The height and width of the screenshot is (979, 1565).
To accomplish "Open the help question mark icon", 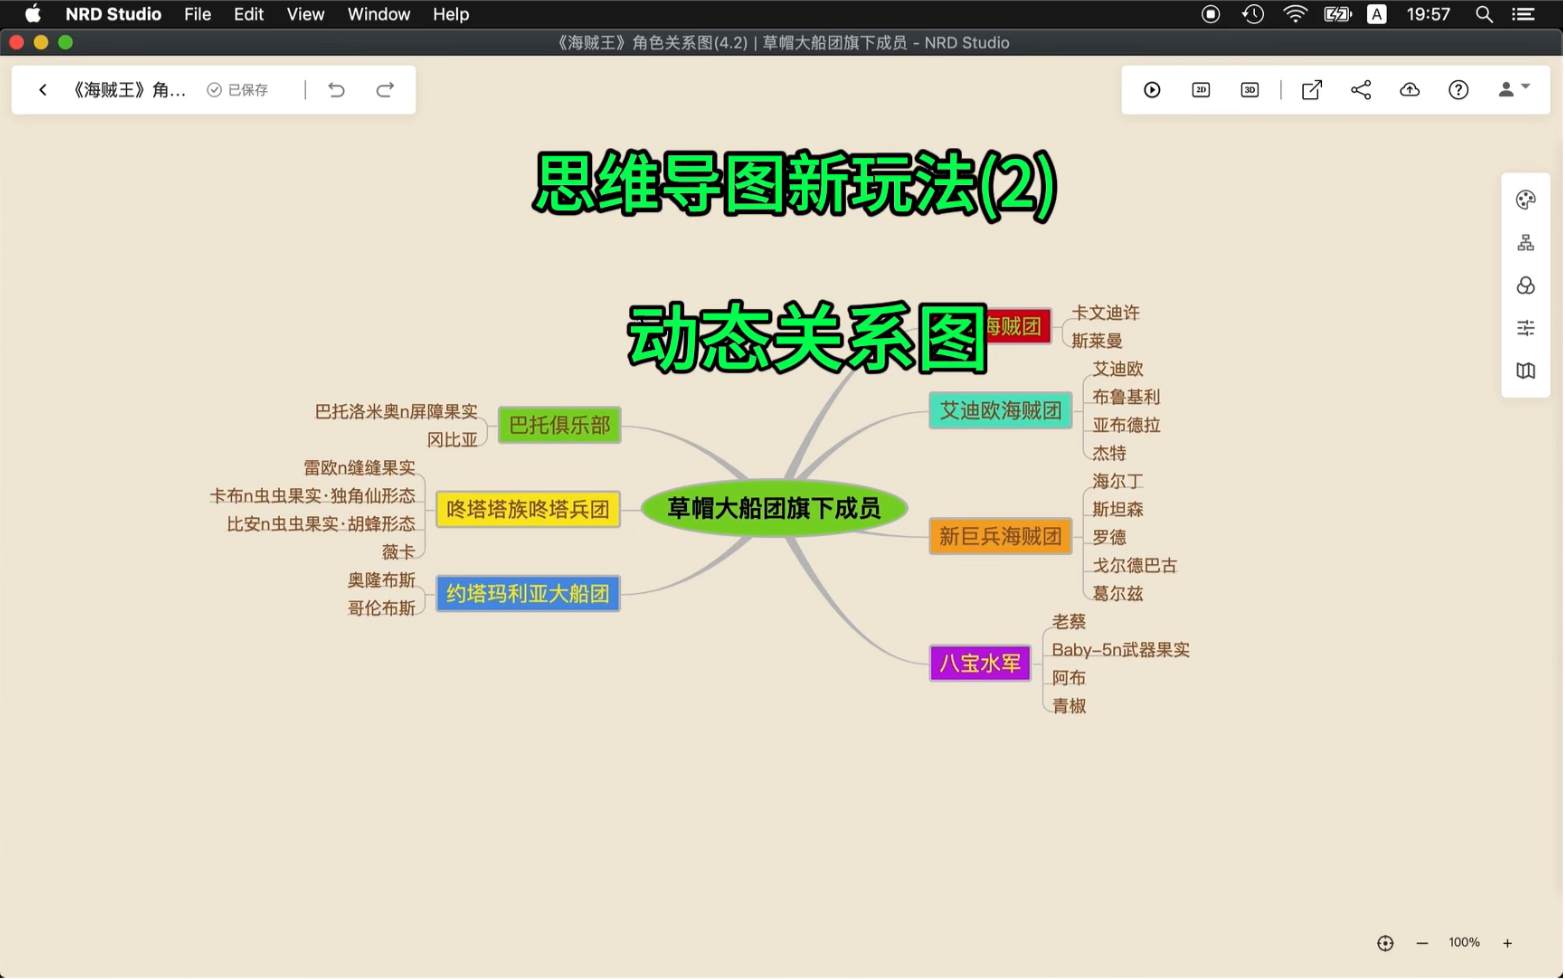I will tap(1460, 90).
